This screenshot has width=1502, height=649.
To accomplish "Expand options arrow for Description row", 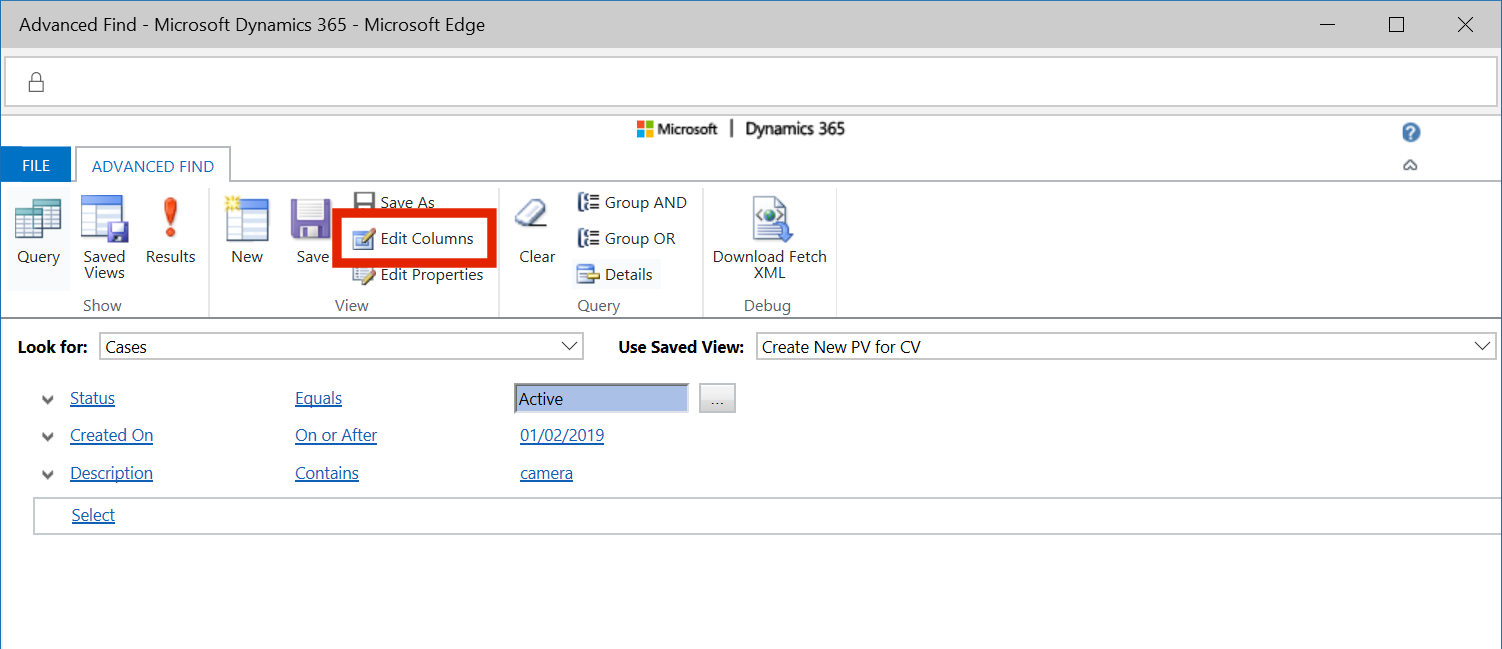I will 48,474.
